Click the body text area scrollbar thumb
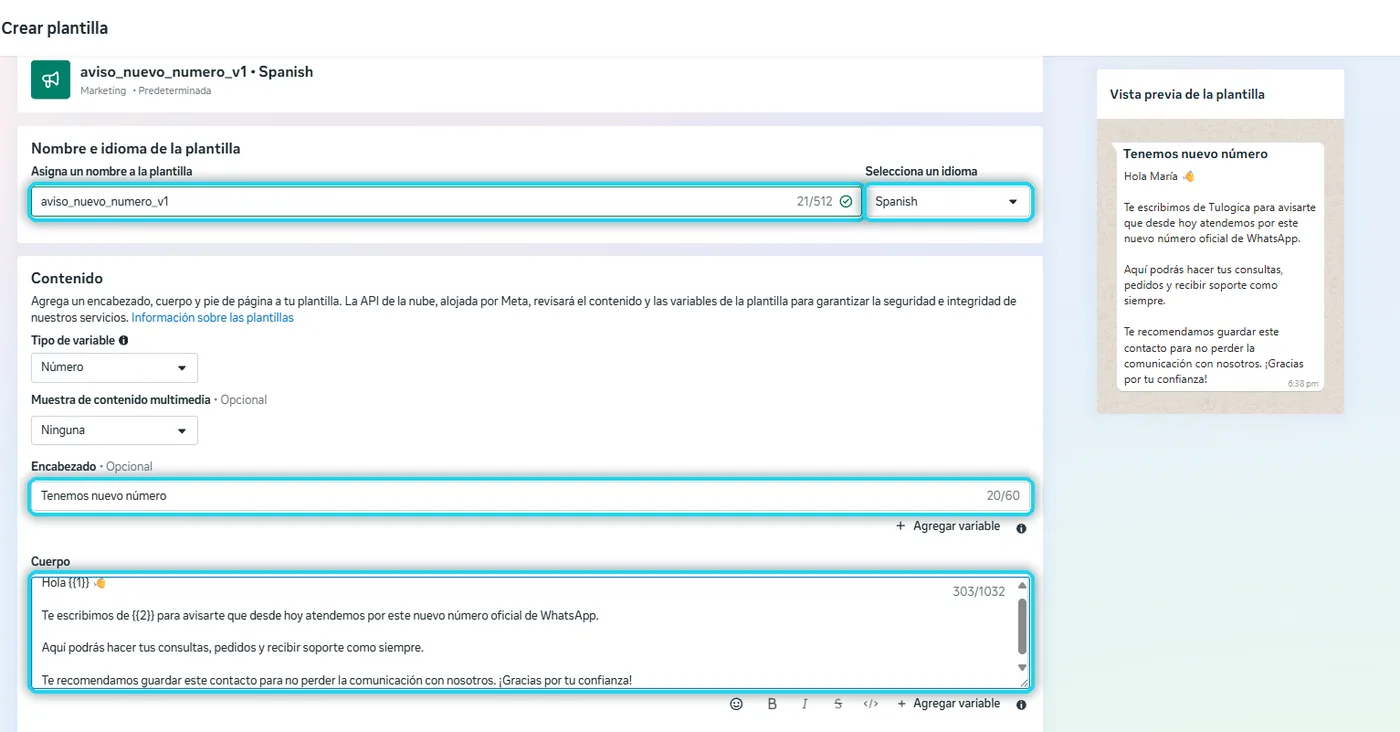This screenshot has height=732, width=1400. tap(1022, 625)
